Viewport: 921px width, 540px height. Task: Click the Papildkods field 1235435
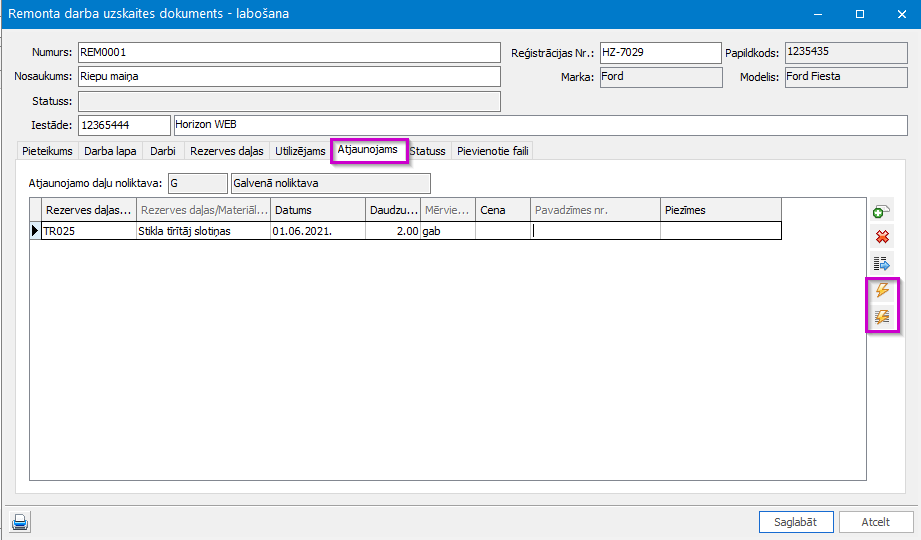(846, 52)
